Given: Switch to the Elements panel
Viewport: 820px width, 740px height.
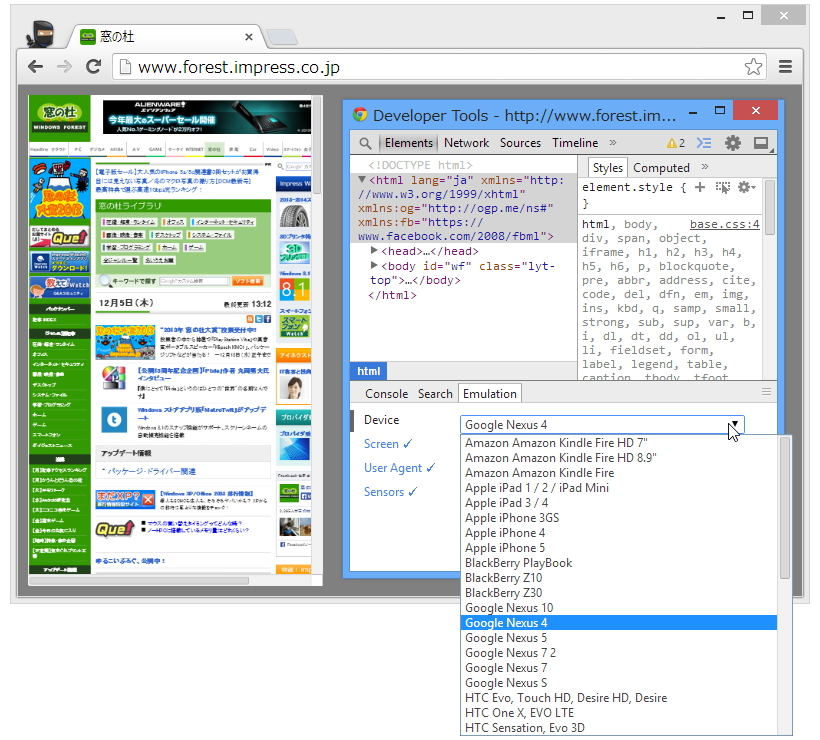Looking at the screenshot, I should tap(408, 143).
